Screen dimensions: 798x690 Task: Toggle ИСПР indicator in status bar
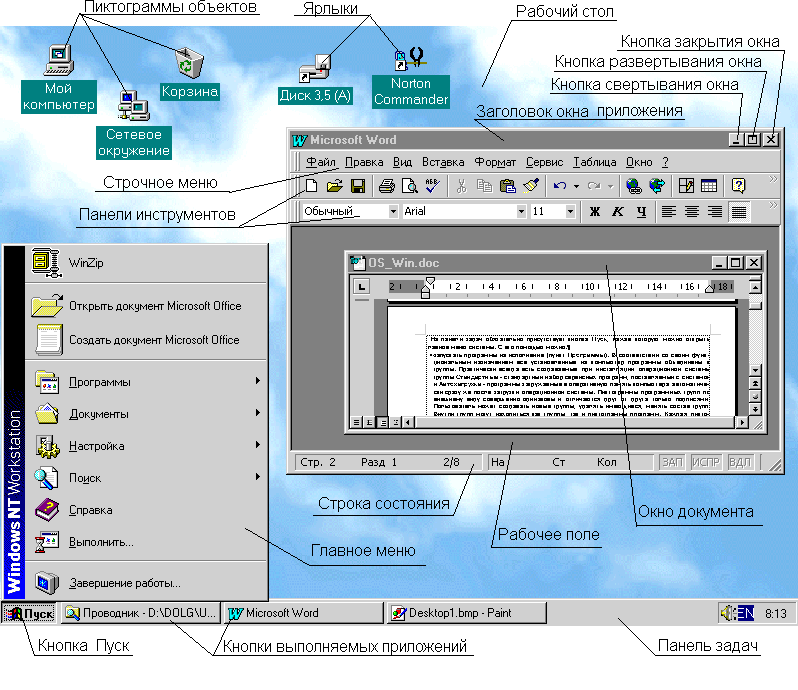pos(706,462)
